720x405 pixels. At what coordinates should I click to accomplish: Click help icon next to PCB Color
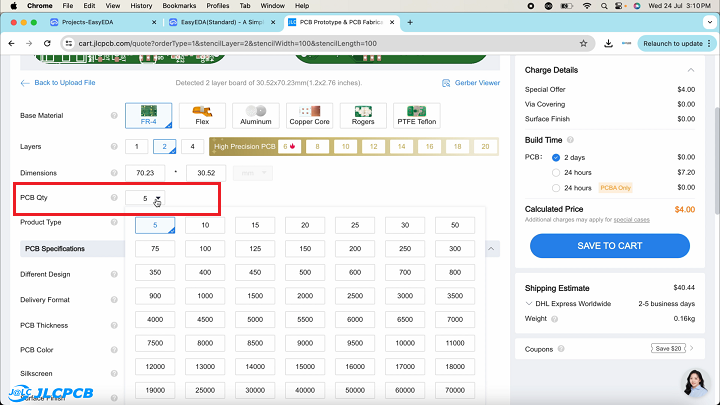pyautogui.click(x=114, y=349)
